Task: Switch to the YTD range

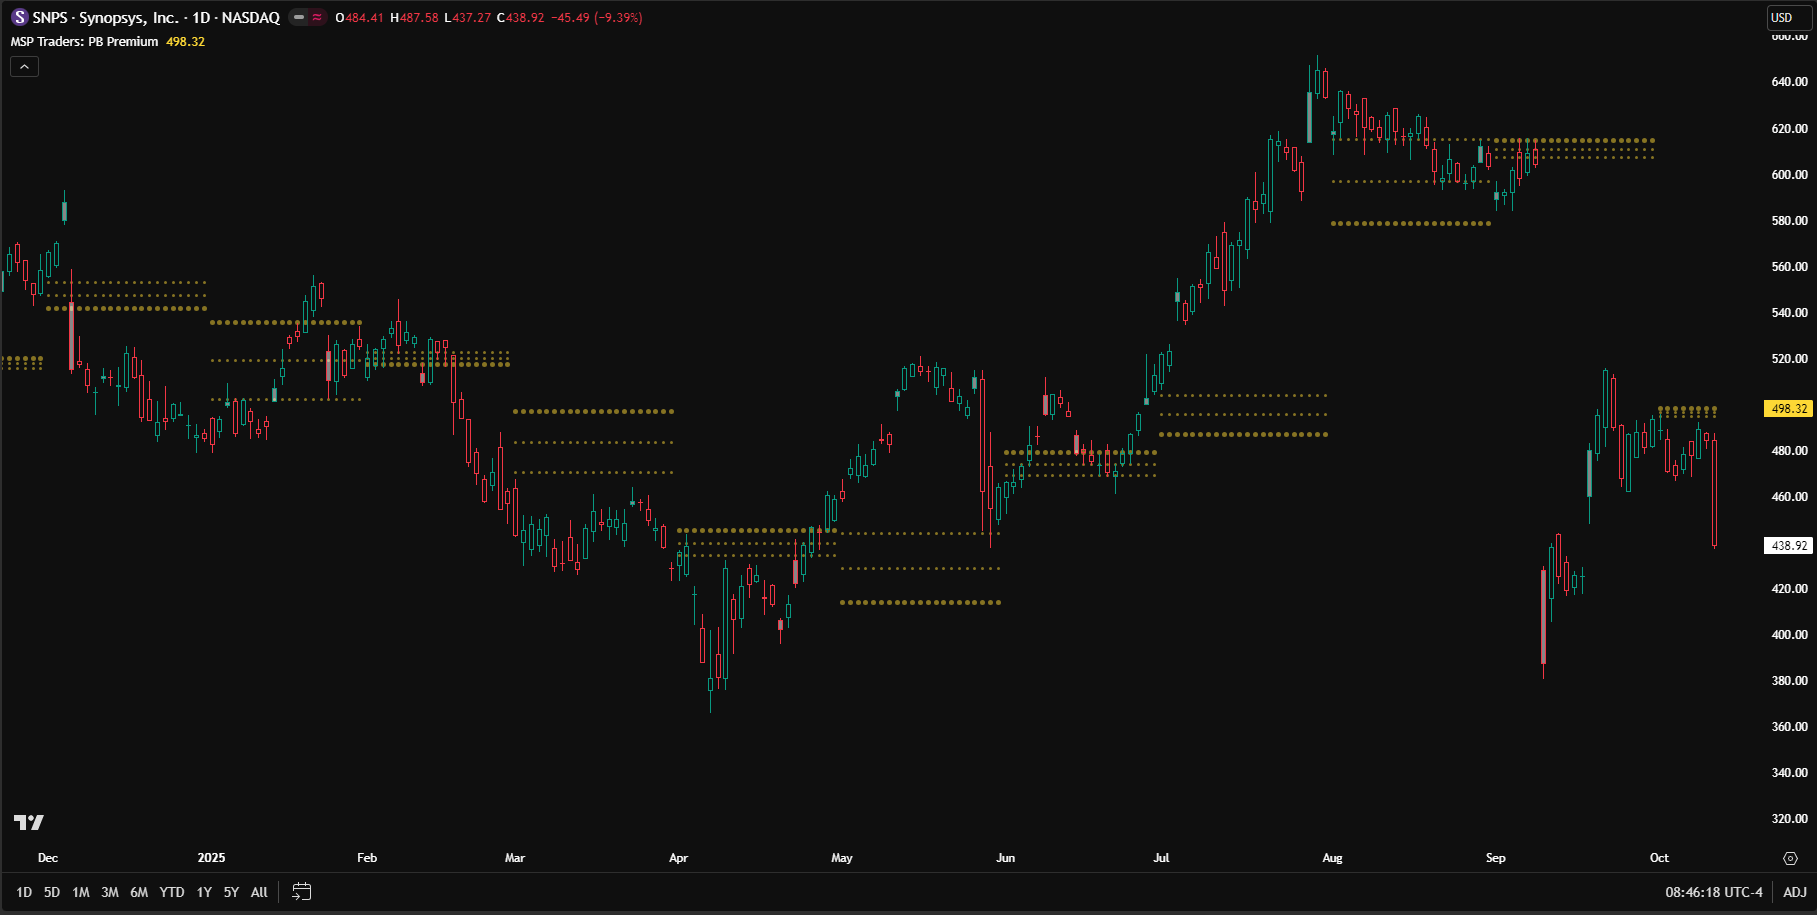Action: tap(172, 892)
